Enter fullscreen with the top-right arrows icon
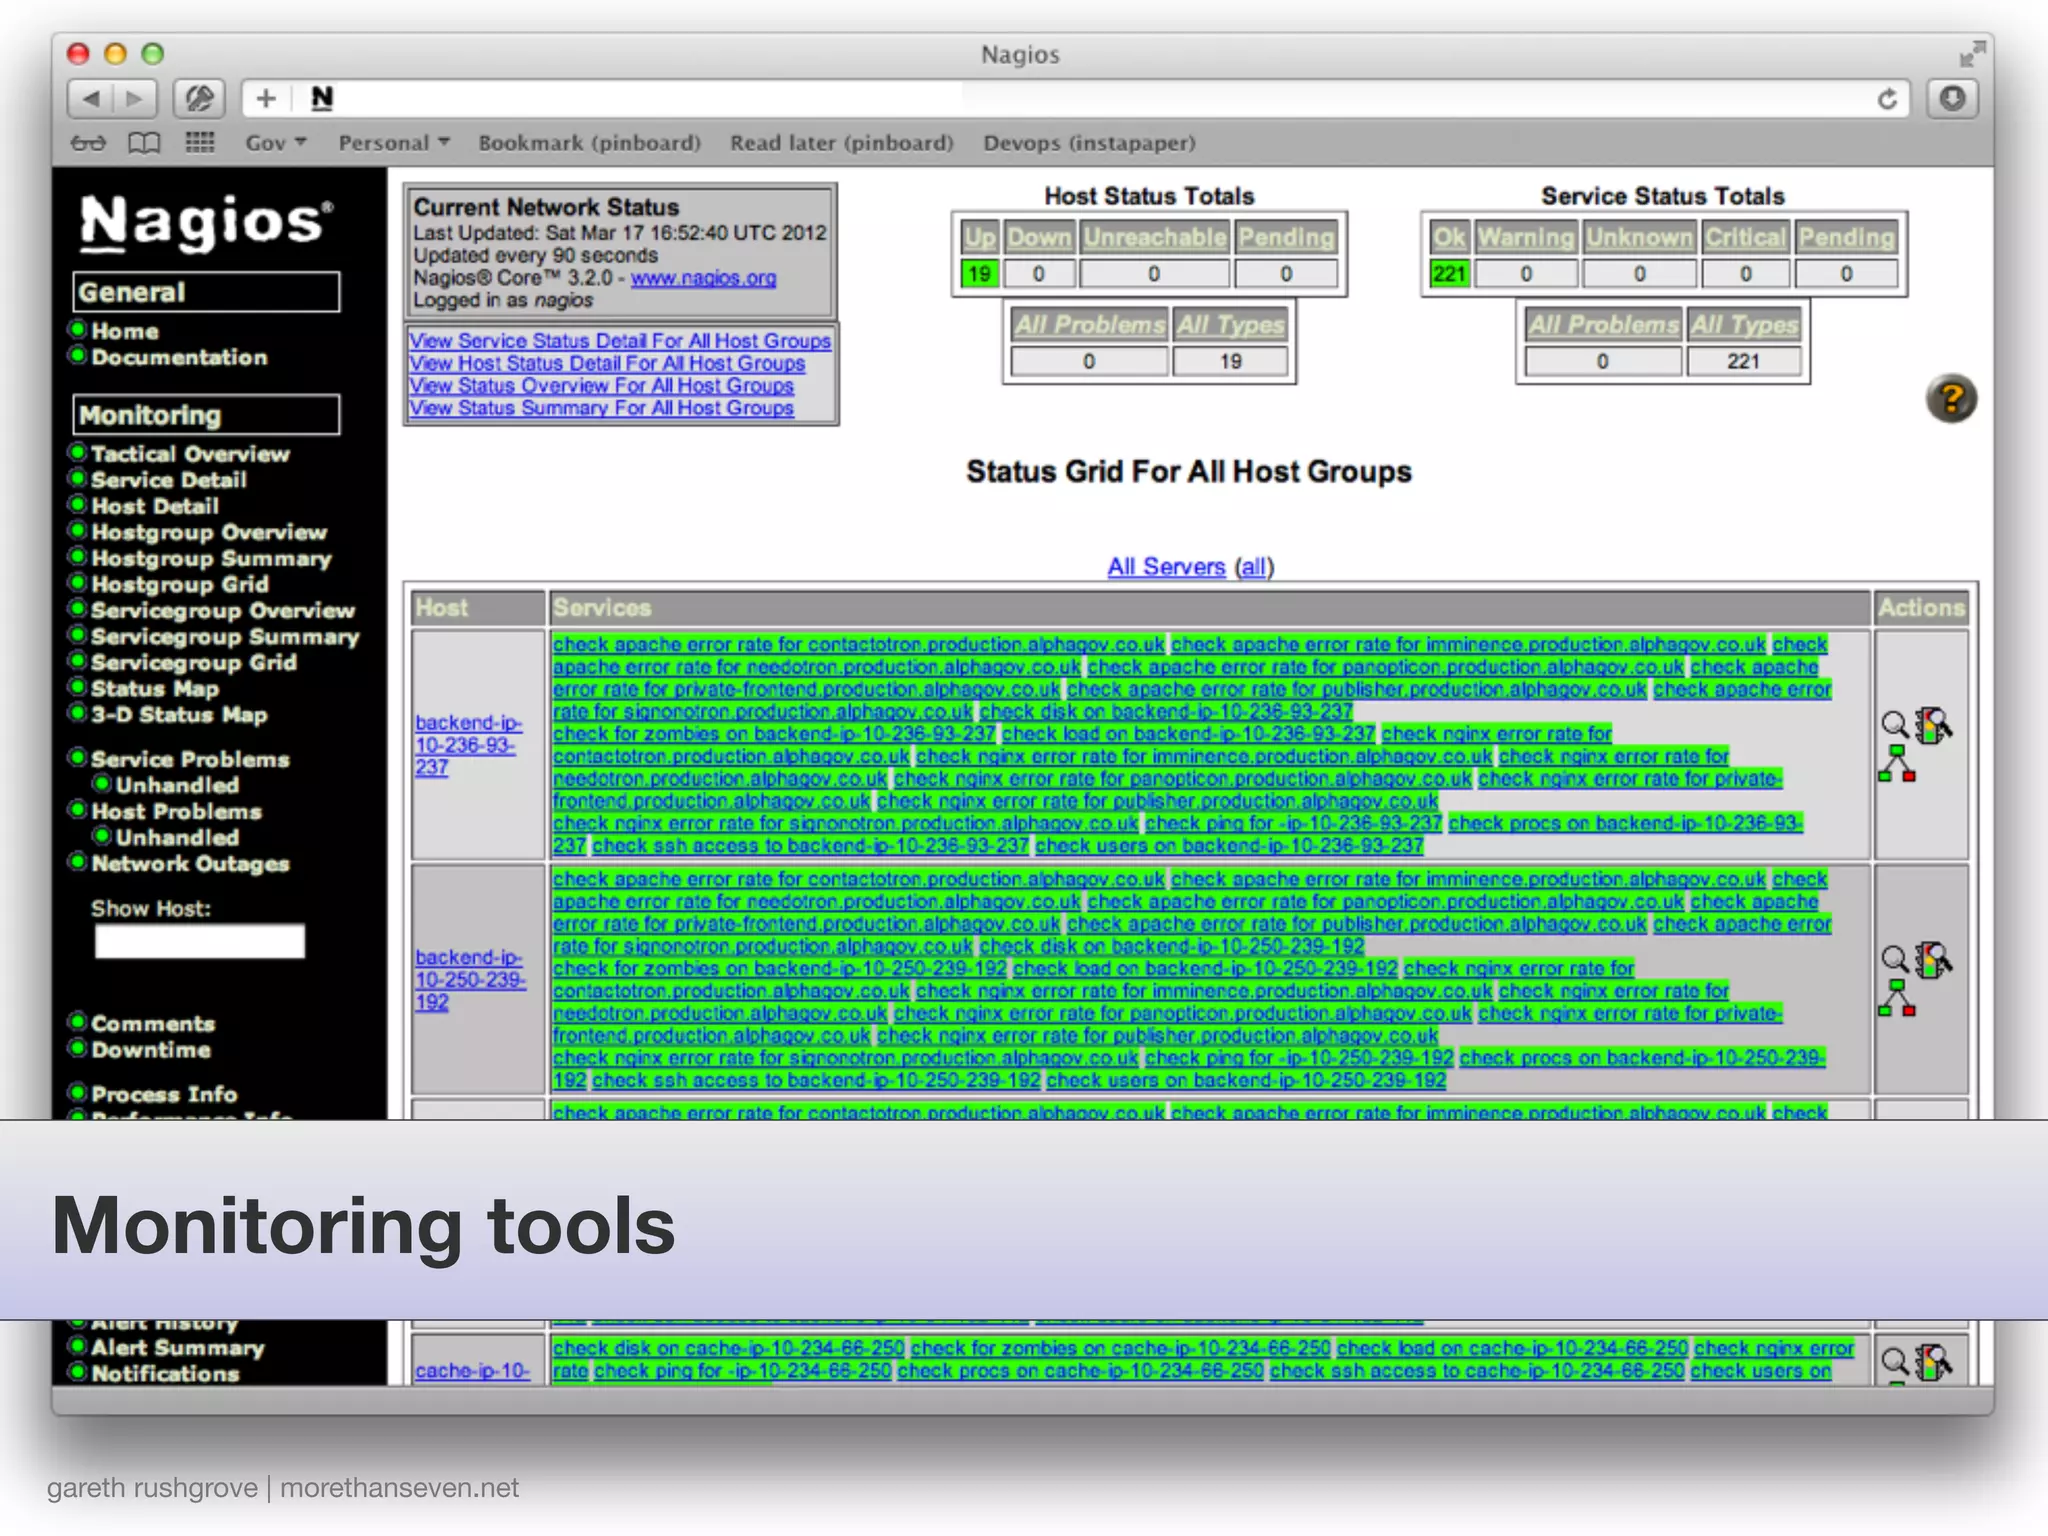 point(1971,54)
